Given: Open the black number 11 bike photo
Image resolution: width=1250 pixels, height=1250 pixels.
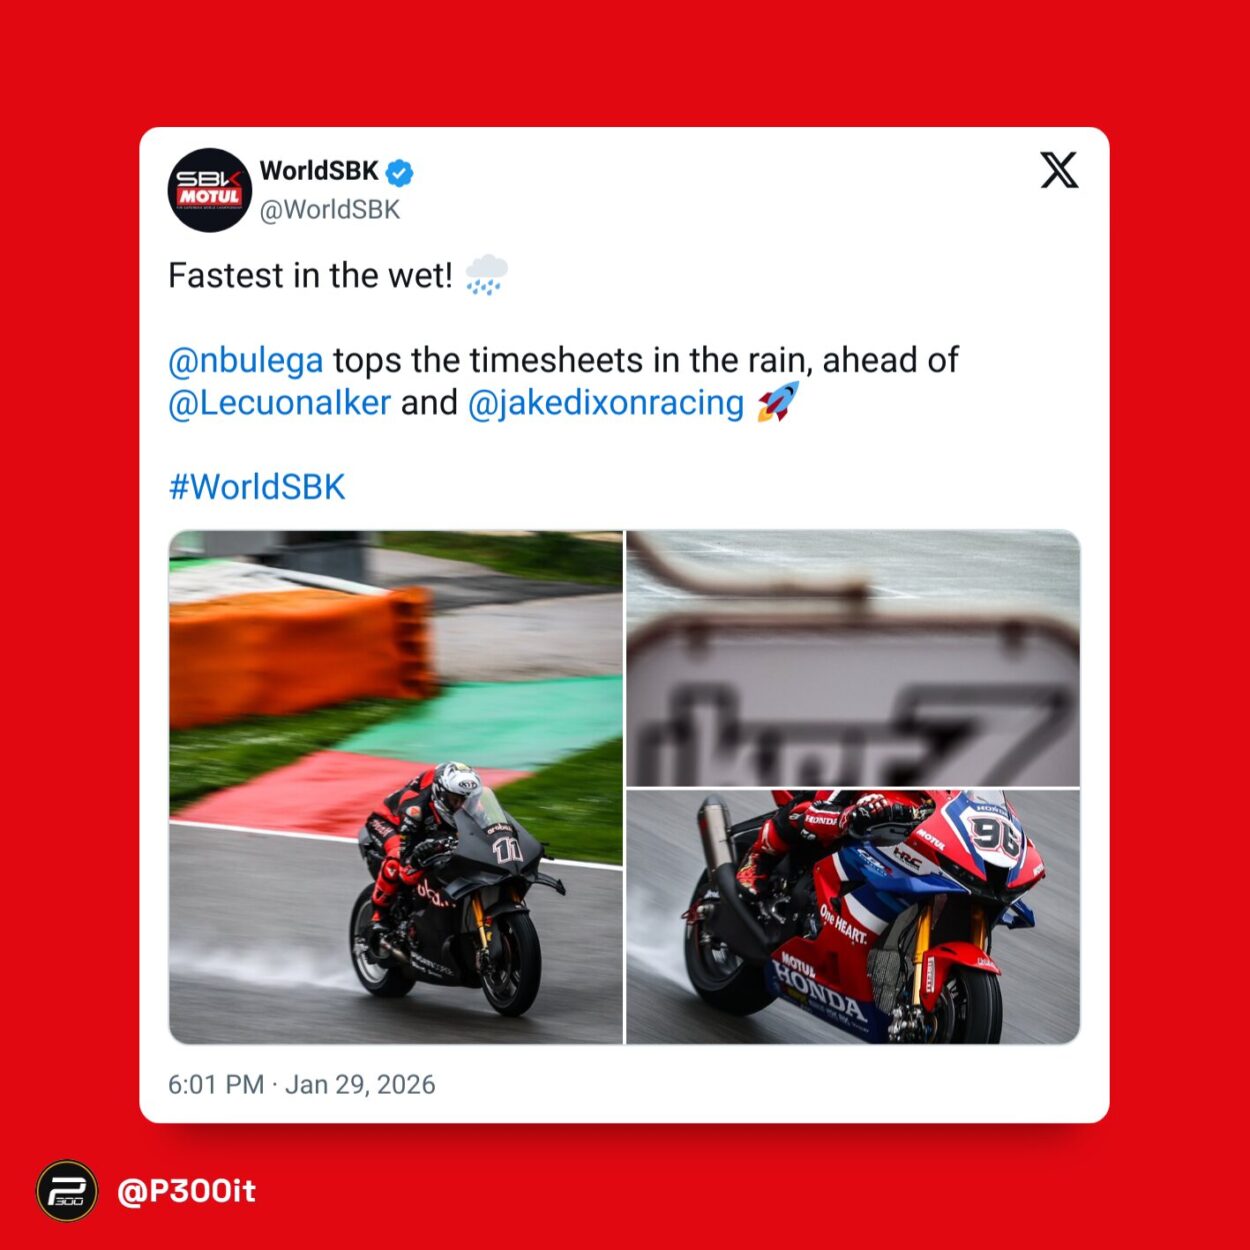Looking at the screenshot, I should point(396,787).
